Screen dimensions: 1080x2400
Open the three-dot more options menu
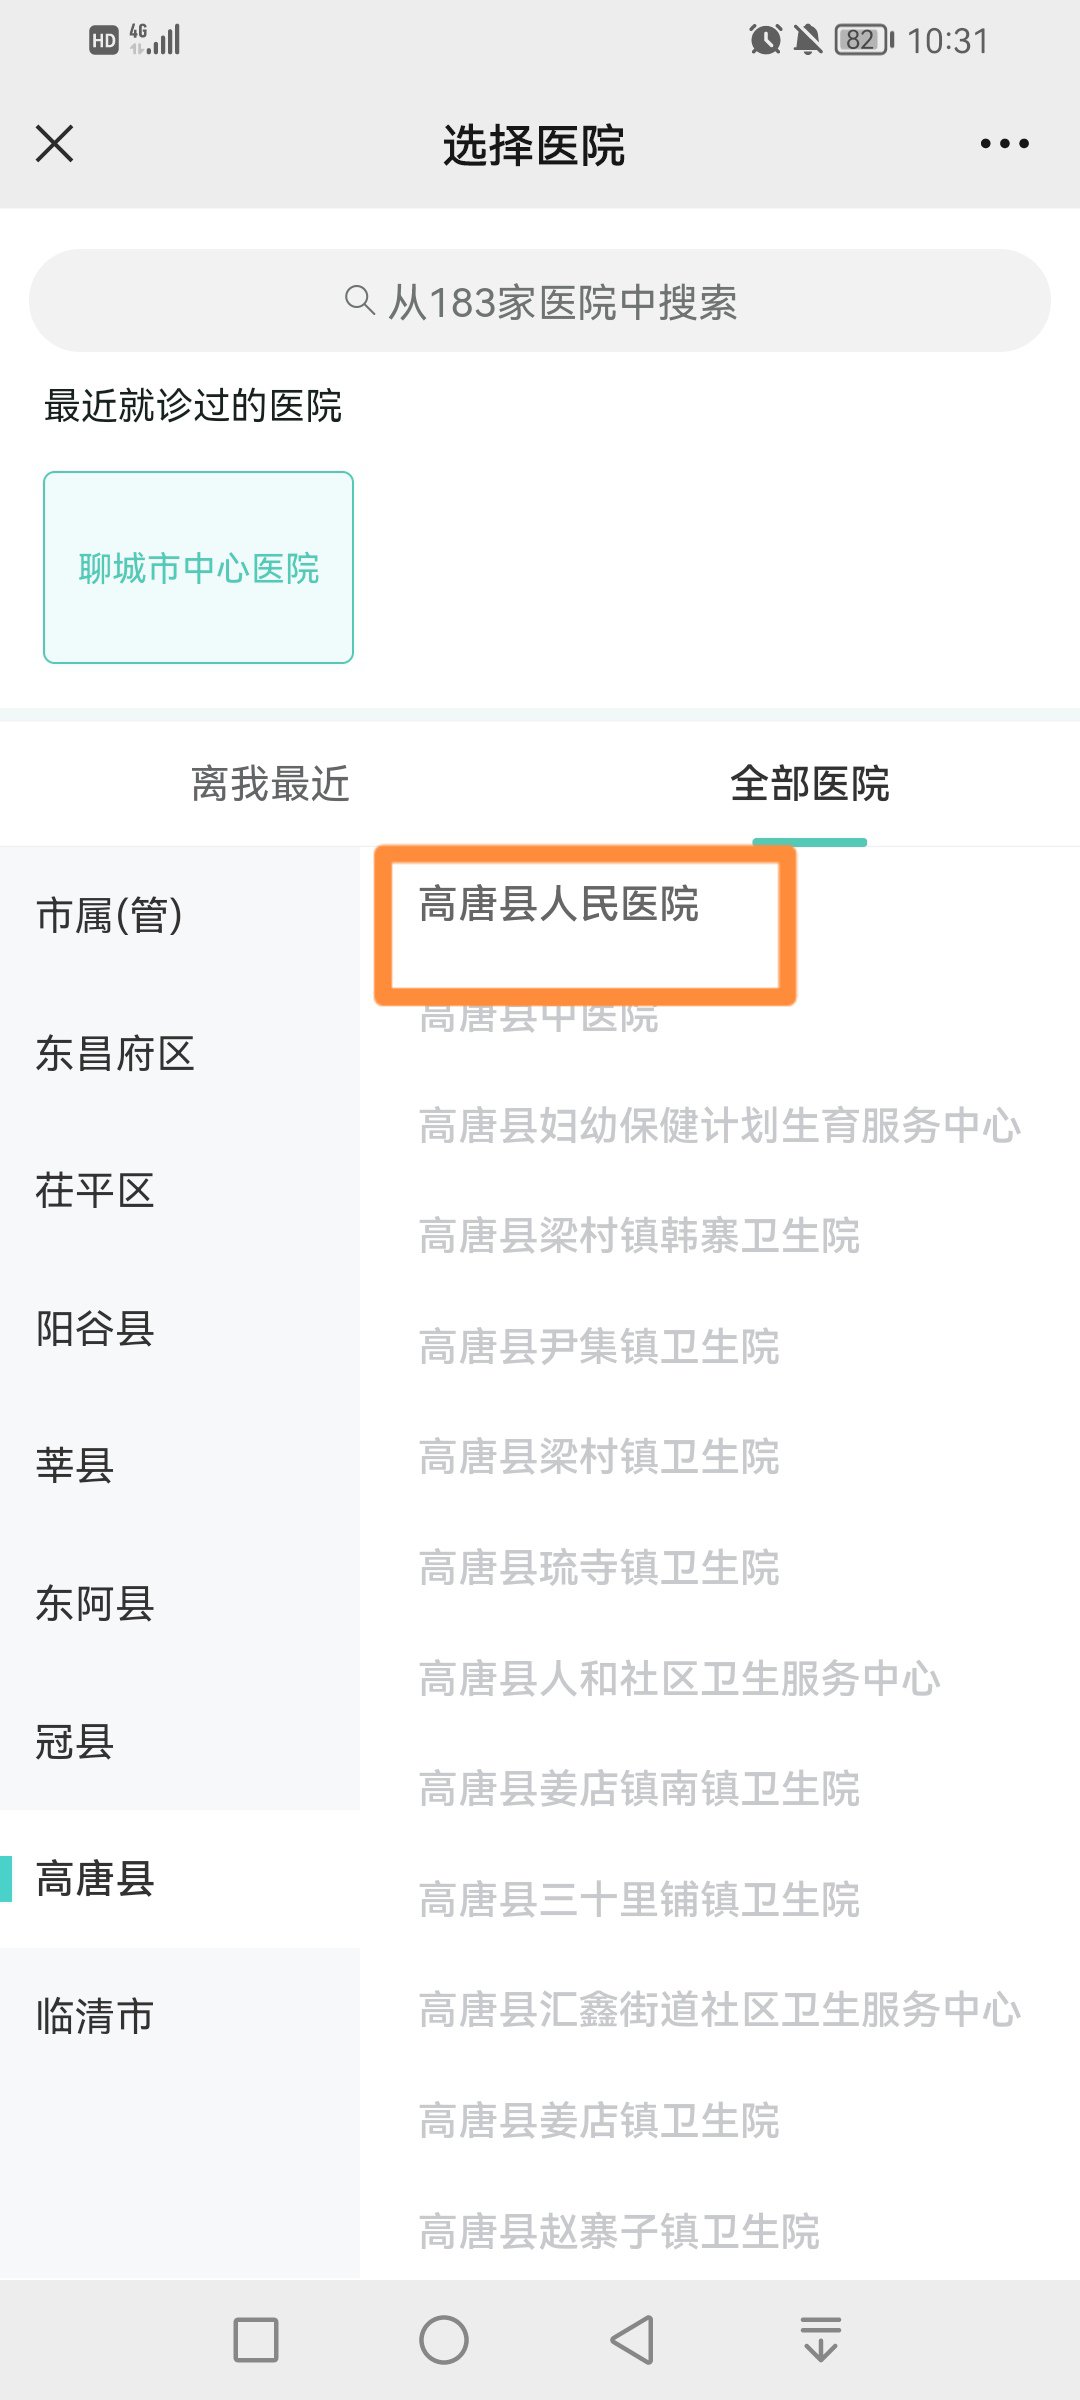[x=1004, y=144]
